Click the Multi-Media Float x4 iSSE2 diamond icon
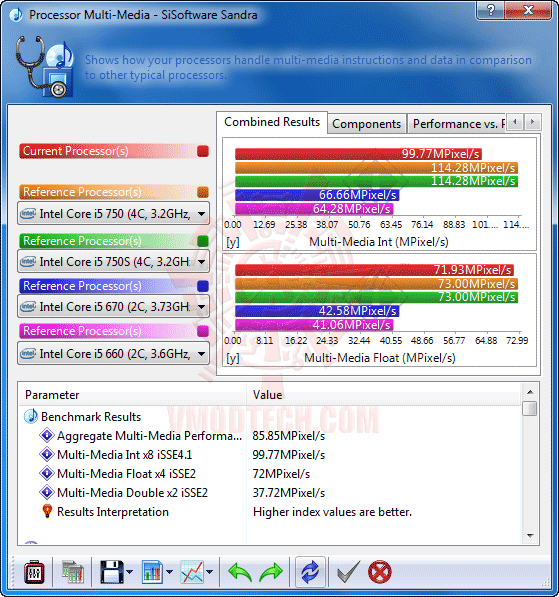This screenshot has height=597, width=559. pyautogui.click(x=47, y=473)
